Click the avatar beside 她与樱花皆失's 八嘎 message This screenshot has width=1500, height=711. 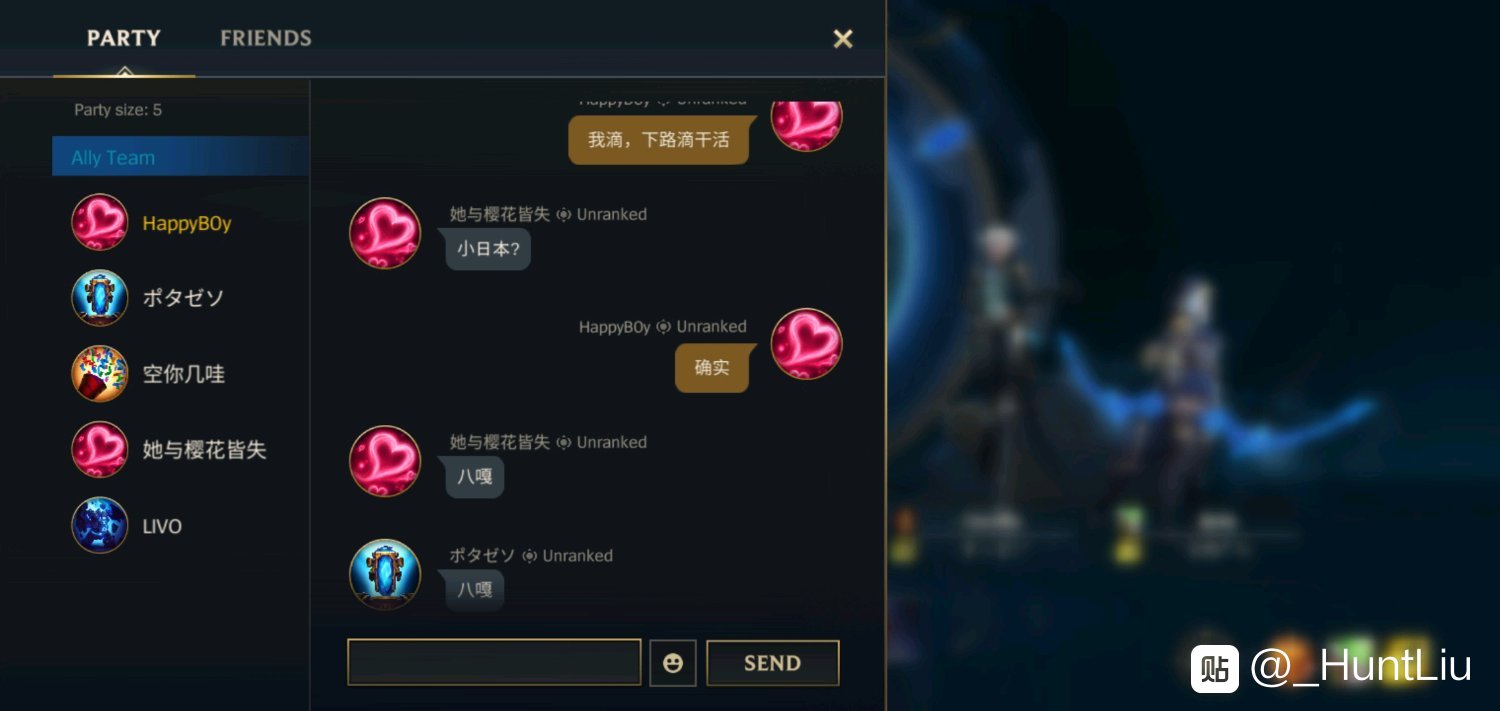(x=385, y=461)
